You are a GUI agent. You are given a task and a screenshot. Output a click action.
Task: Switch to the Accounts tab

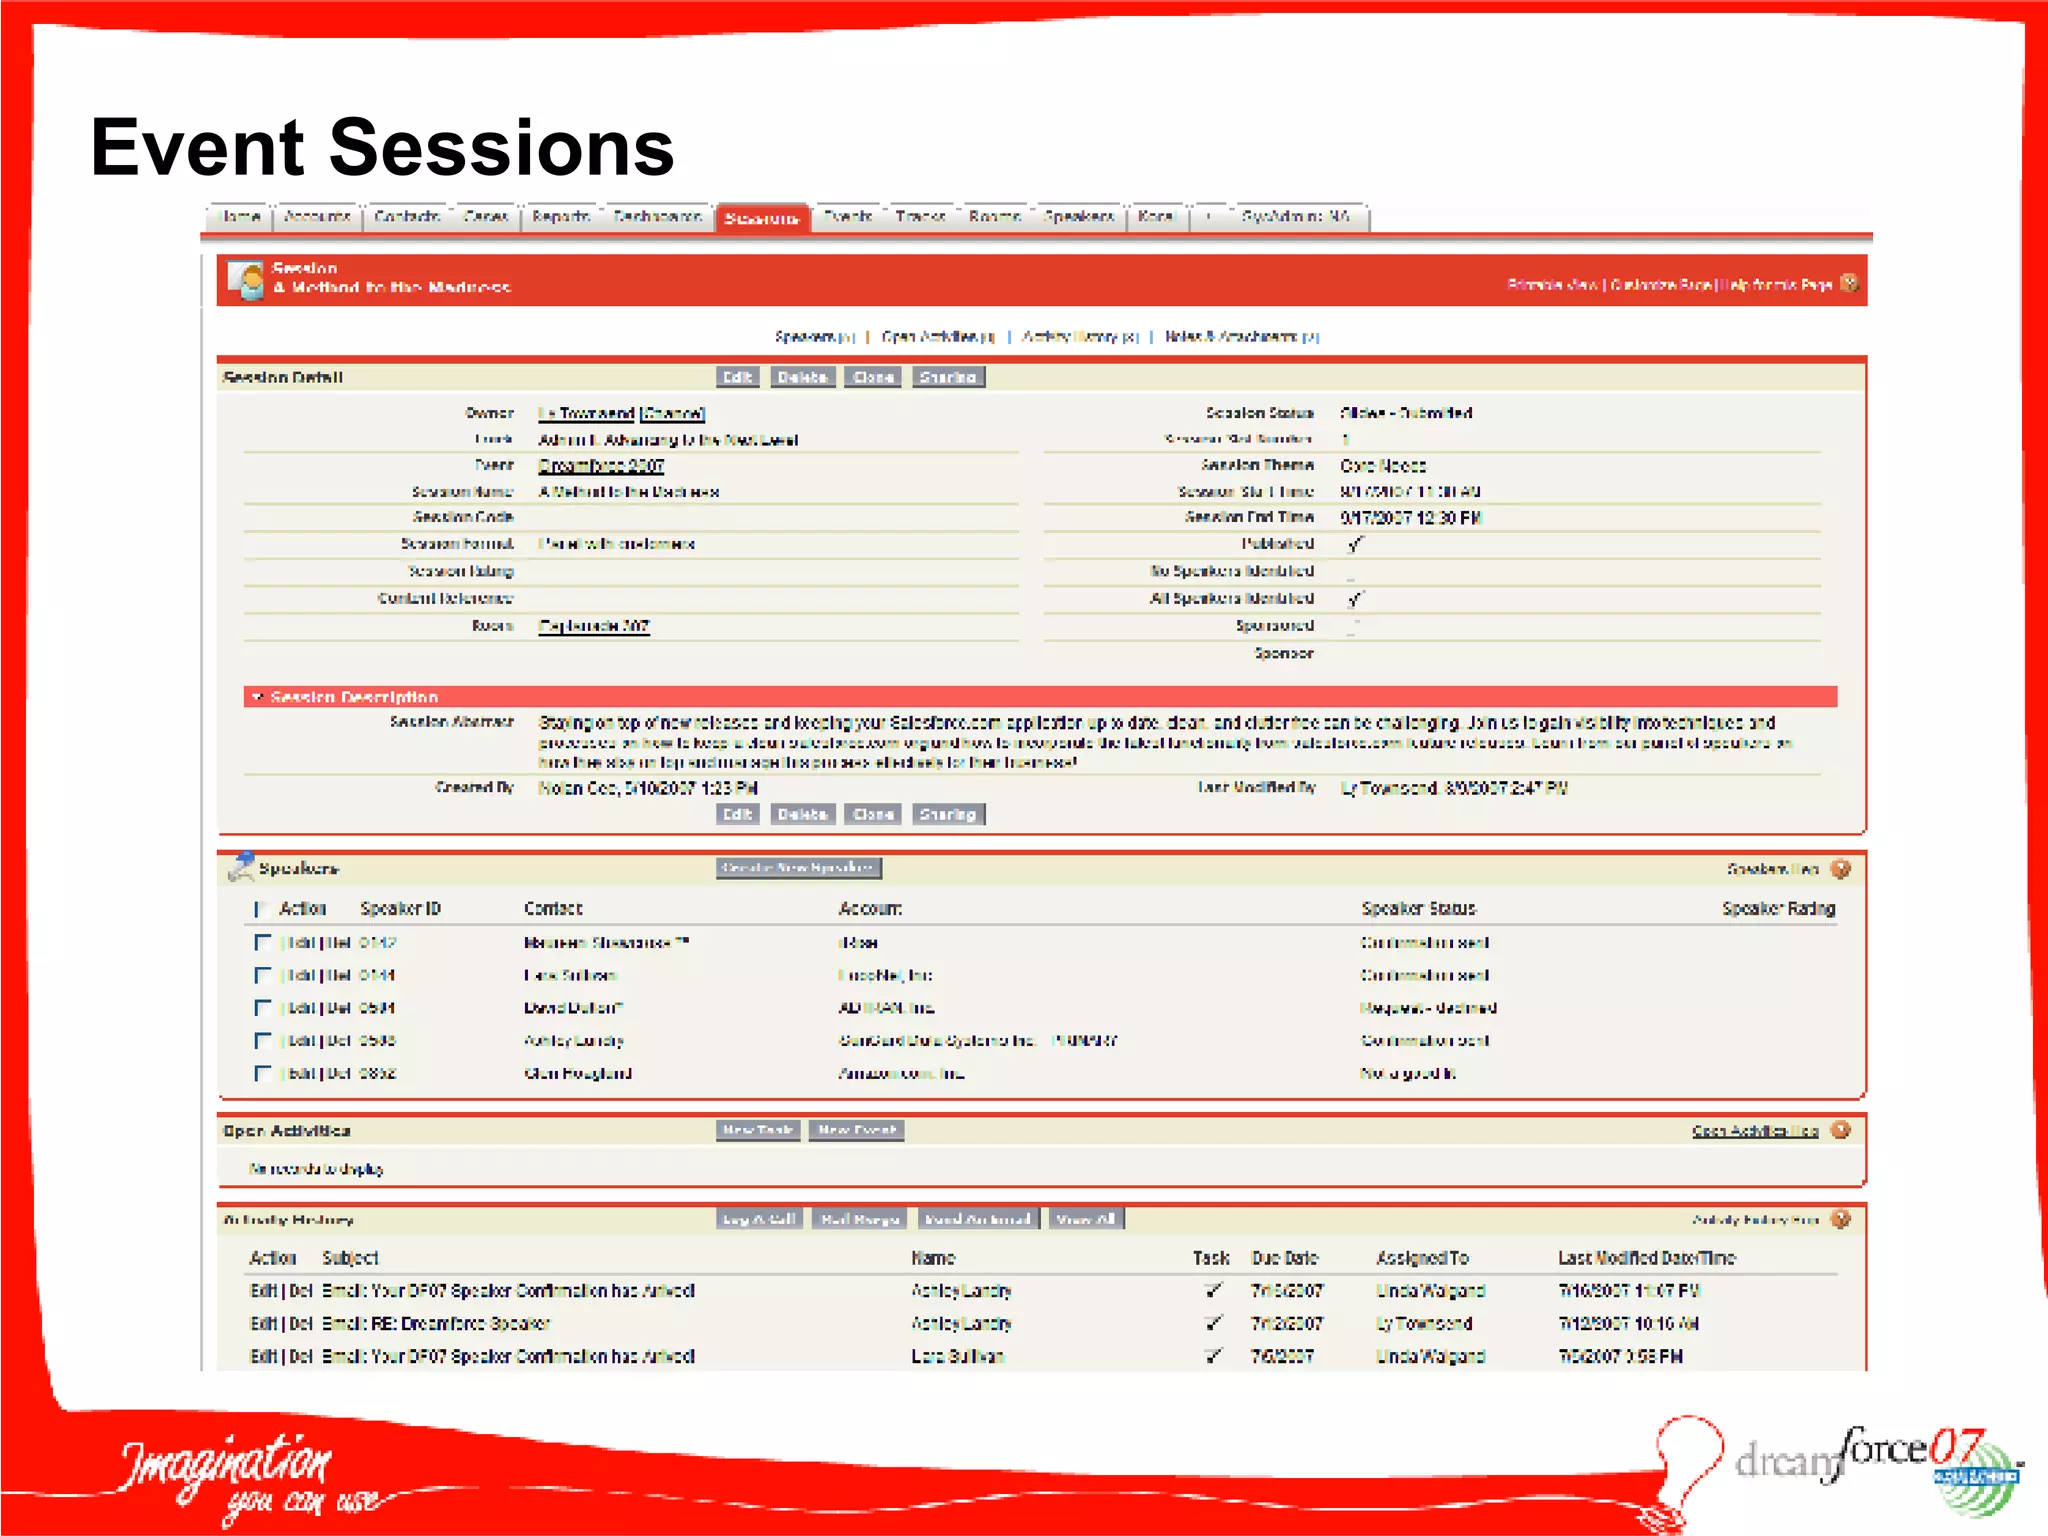317,216
